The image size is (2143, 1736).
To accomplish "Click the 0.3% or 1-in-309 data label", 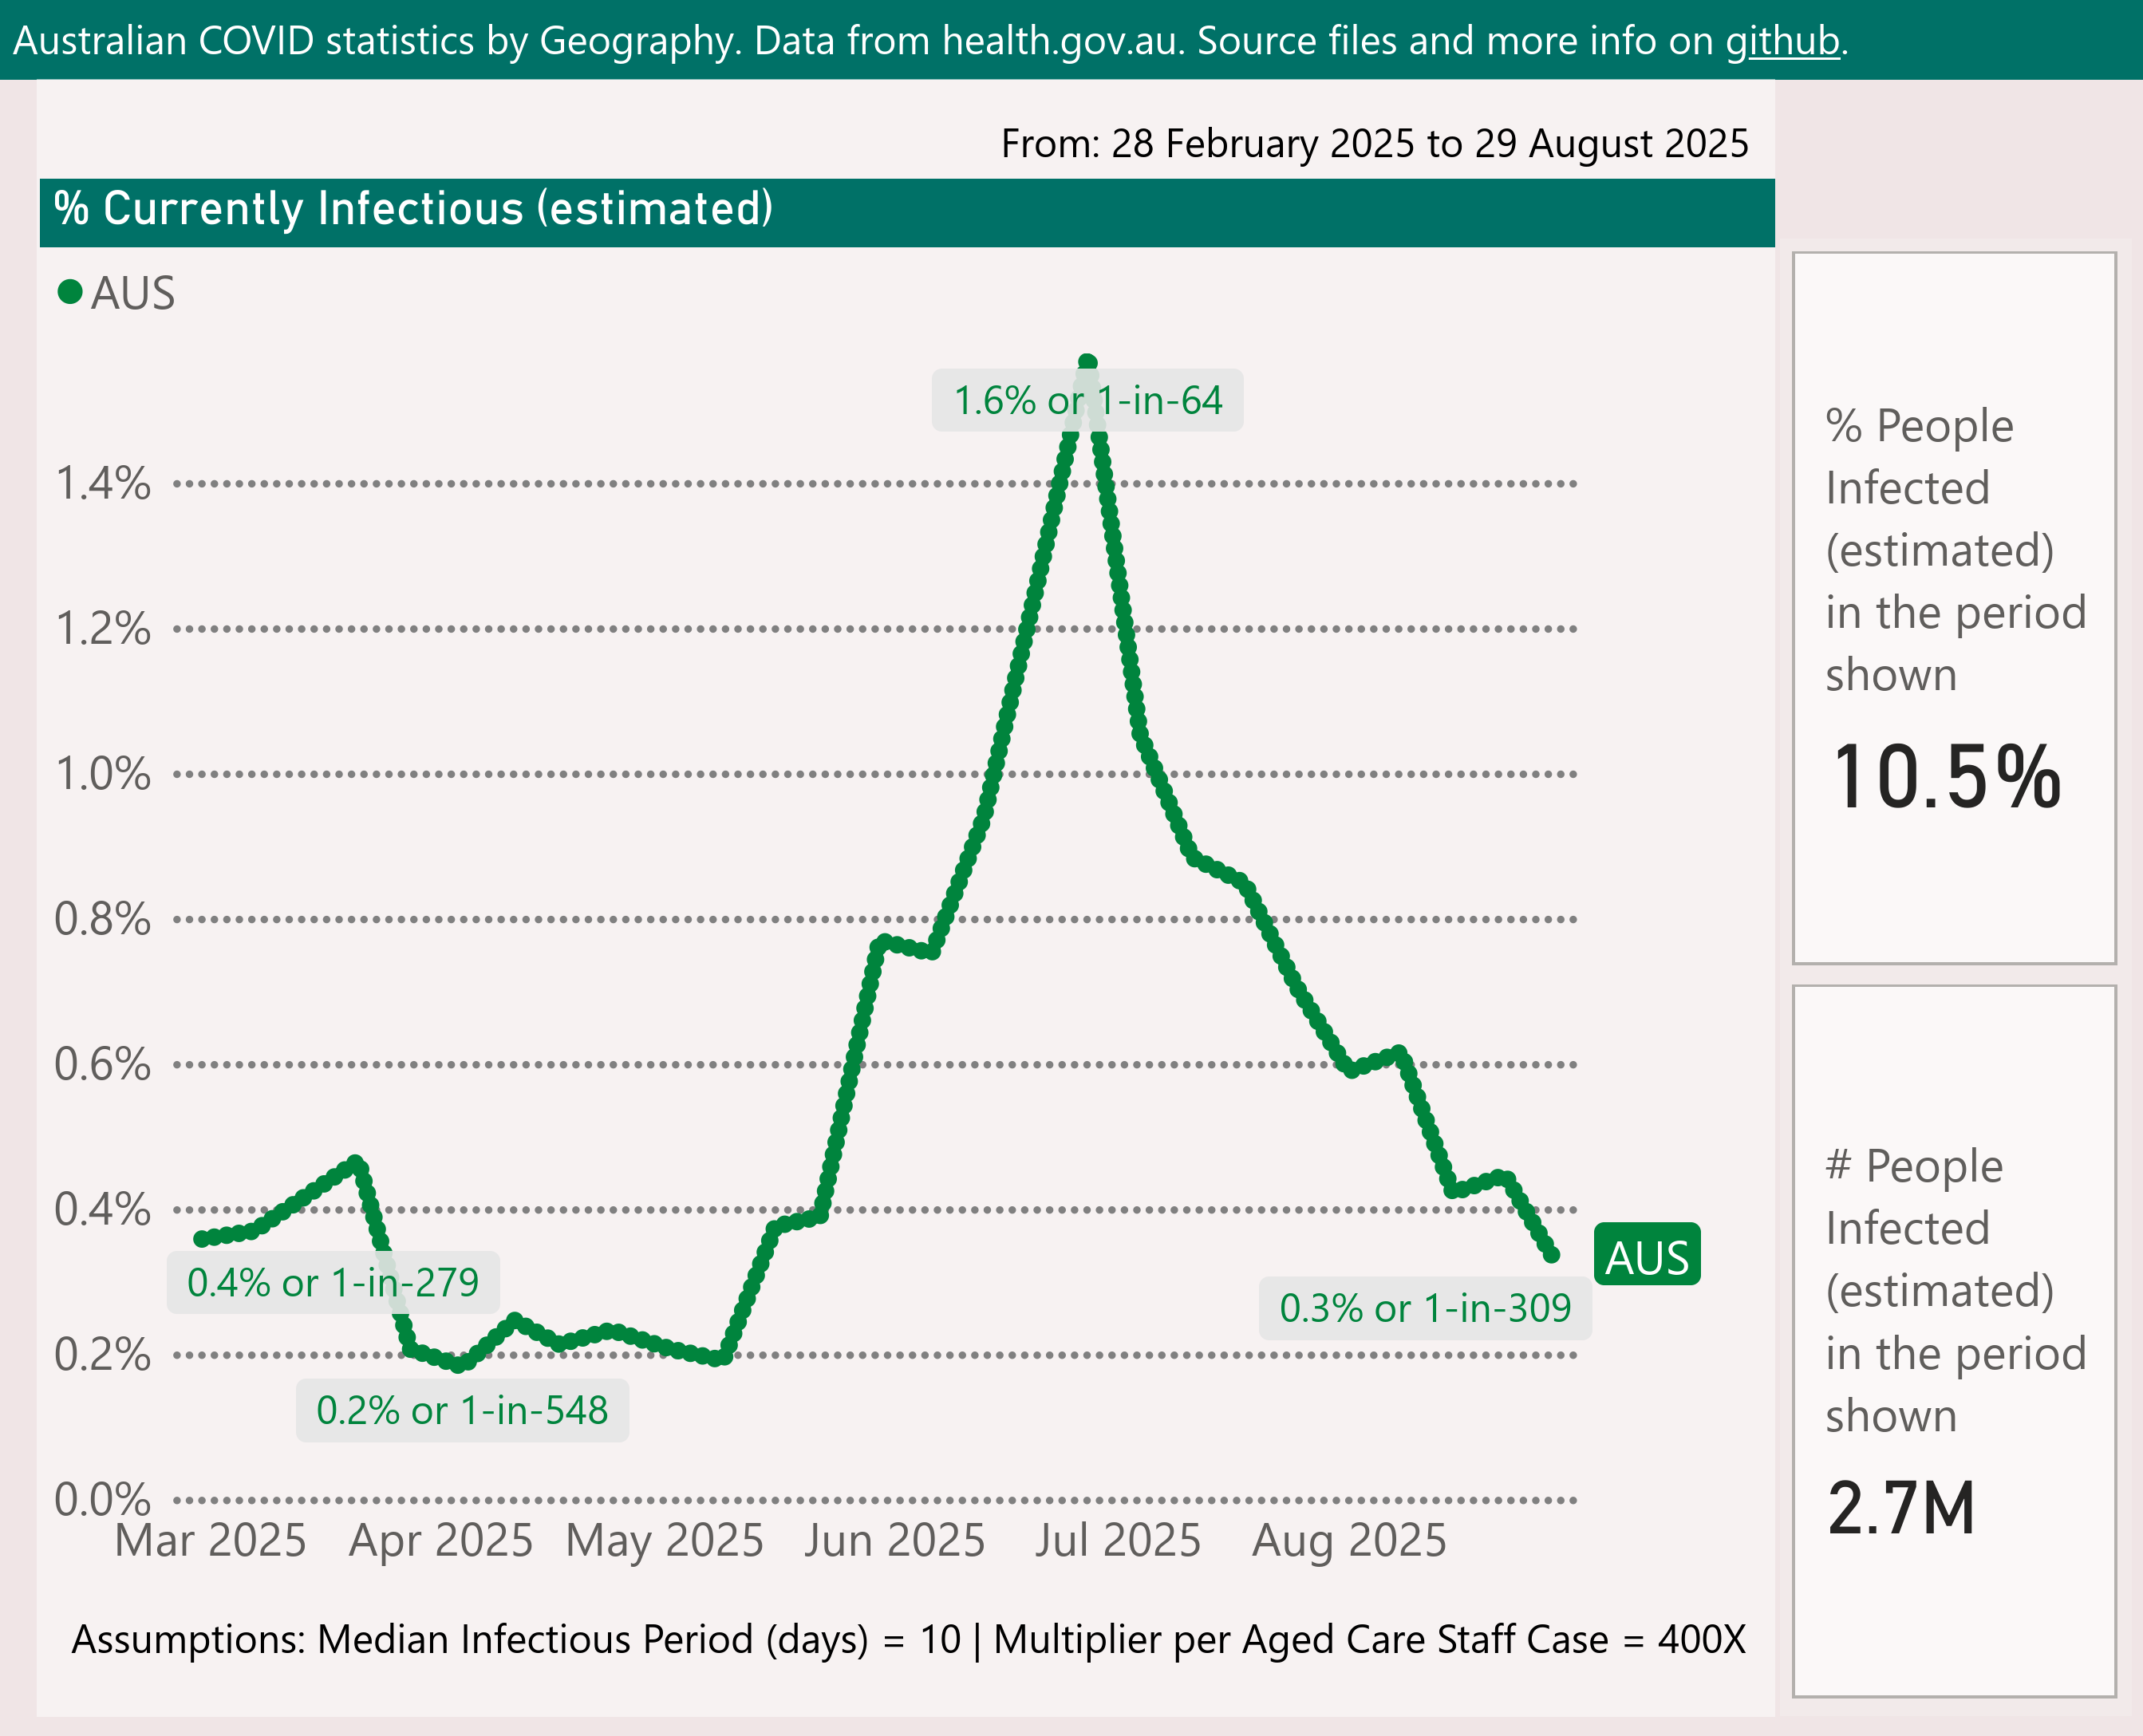I will (1425, 1308).
